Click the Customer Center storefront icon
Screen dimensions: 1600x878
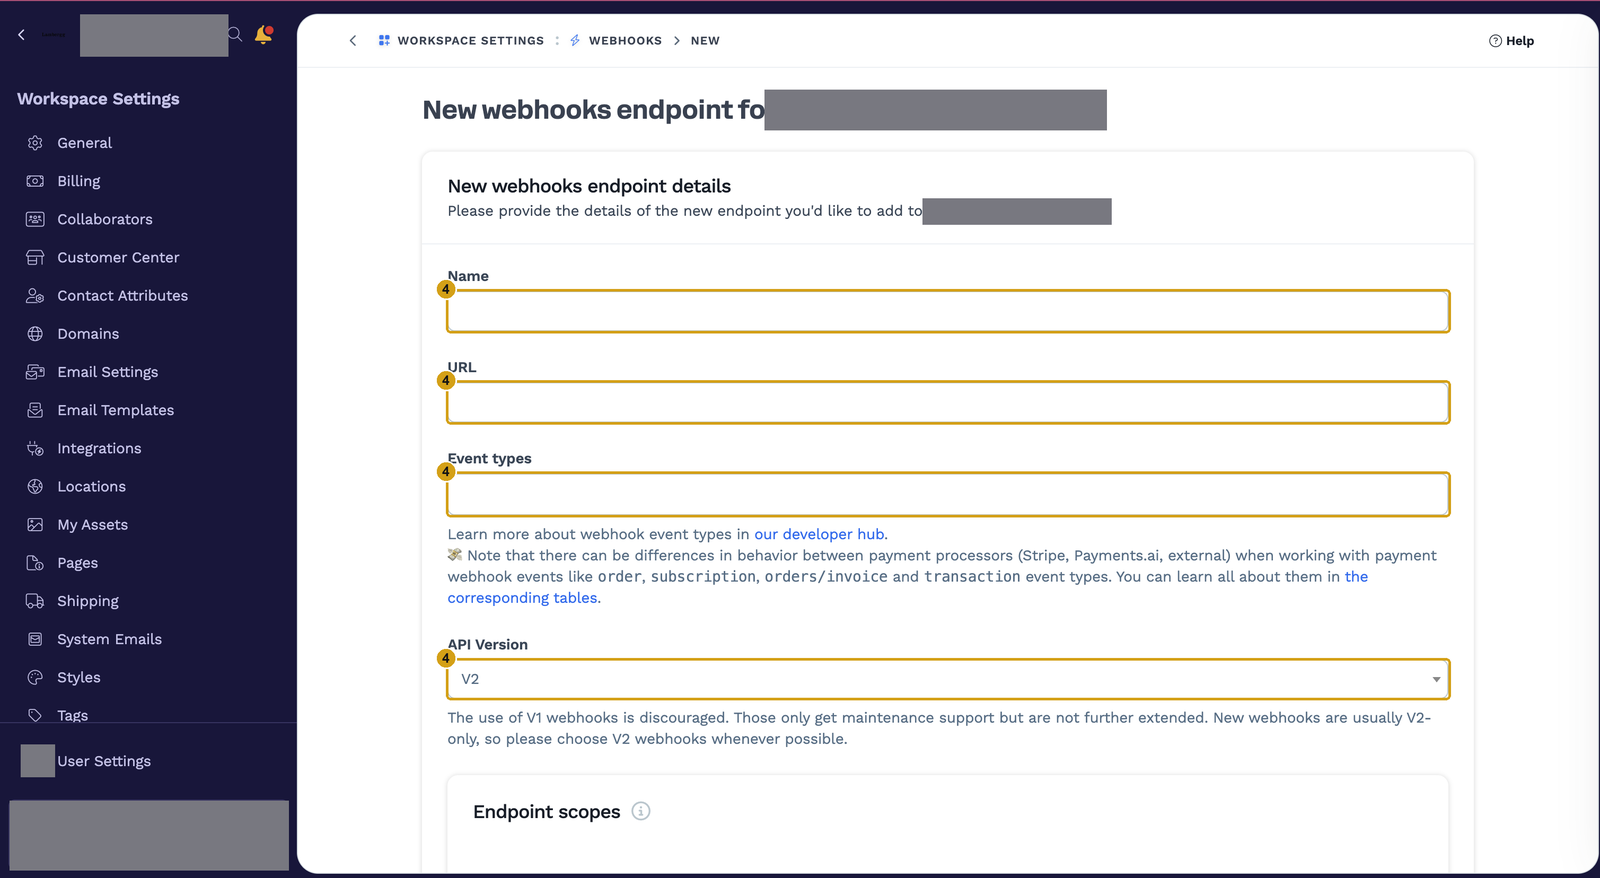click(x=35, y=257)
